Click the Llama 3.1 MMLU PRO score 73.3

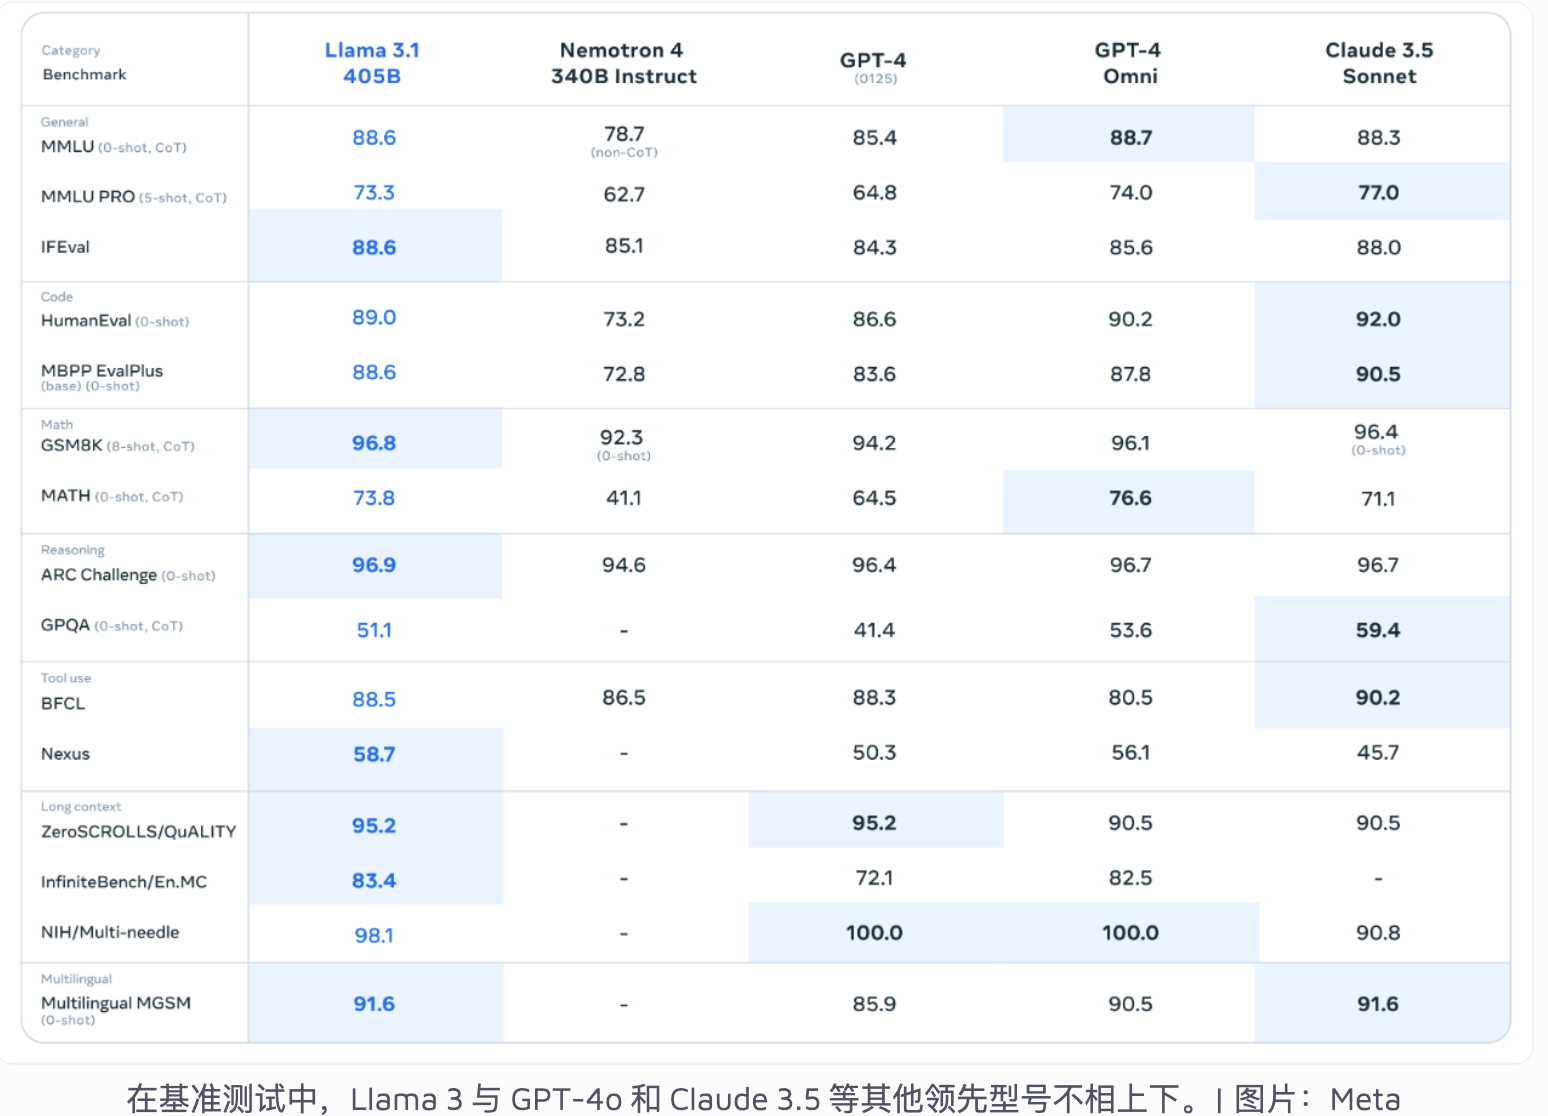[374, 192]
